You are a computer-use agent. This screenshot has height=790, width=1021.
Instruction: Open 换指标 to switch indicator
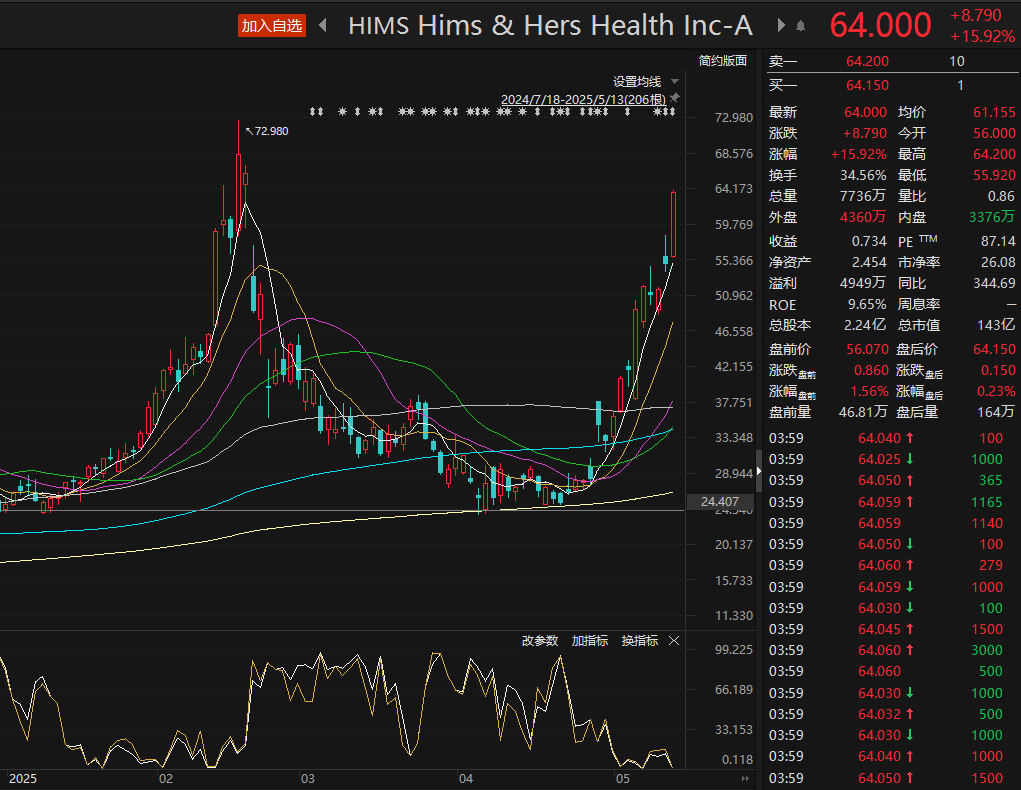coord(640,641)
